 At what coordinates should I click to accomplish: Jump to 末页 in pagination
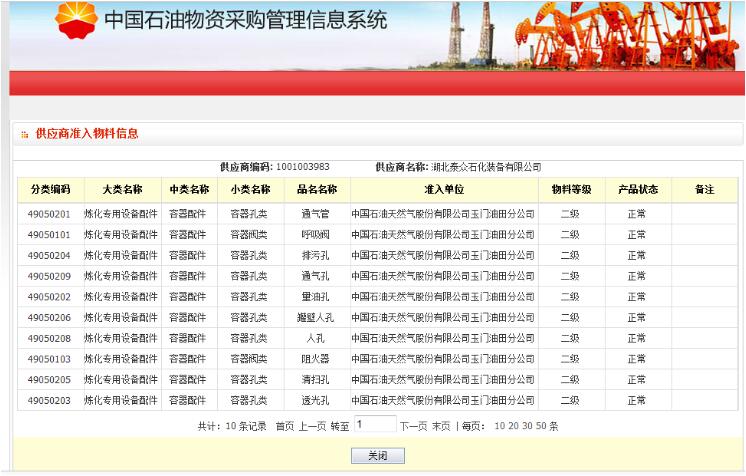(441, 426)
